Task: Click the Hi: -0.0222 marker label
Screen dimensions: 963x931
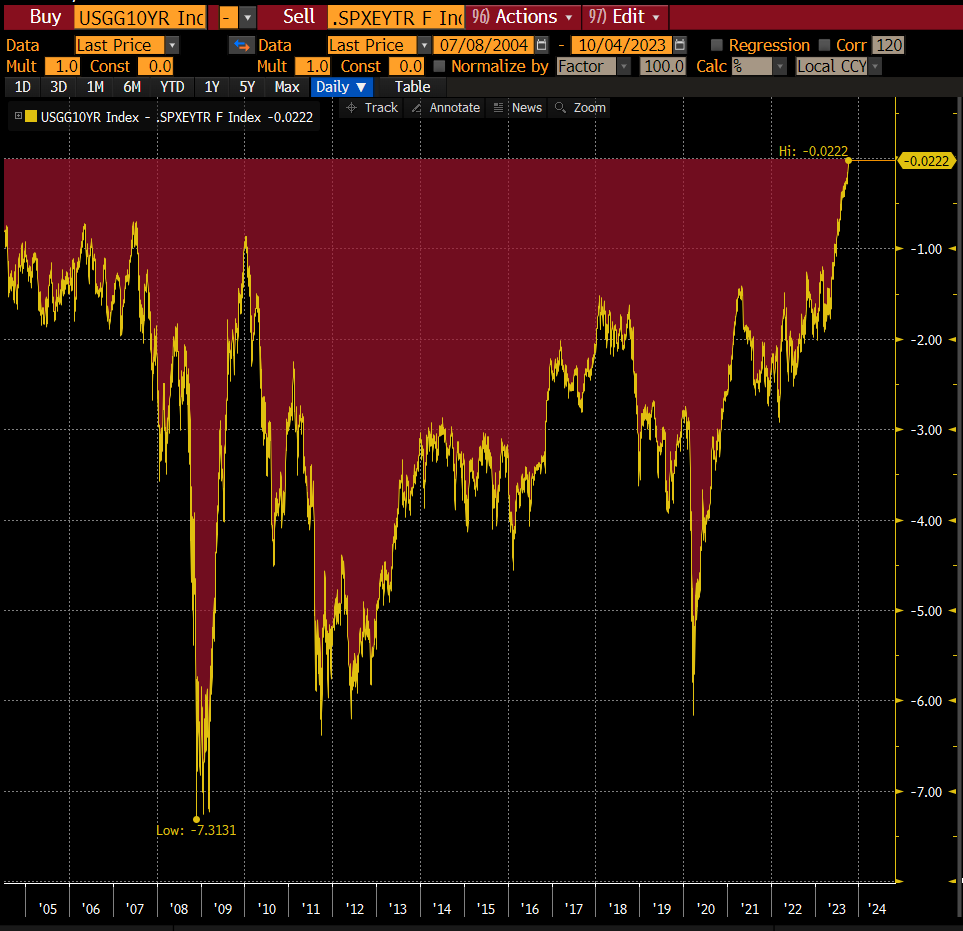Action: [x=813, y=151]
